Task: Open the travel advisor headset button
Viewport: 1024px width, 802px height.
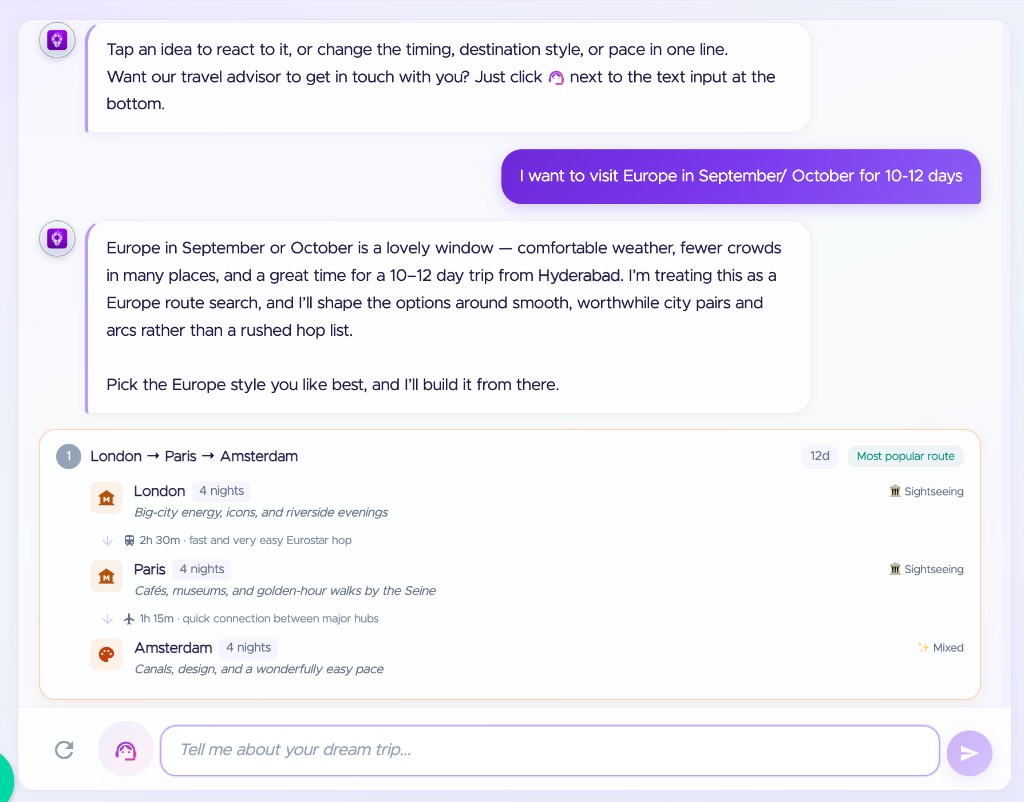Action: coord(126,750)
